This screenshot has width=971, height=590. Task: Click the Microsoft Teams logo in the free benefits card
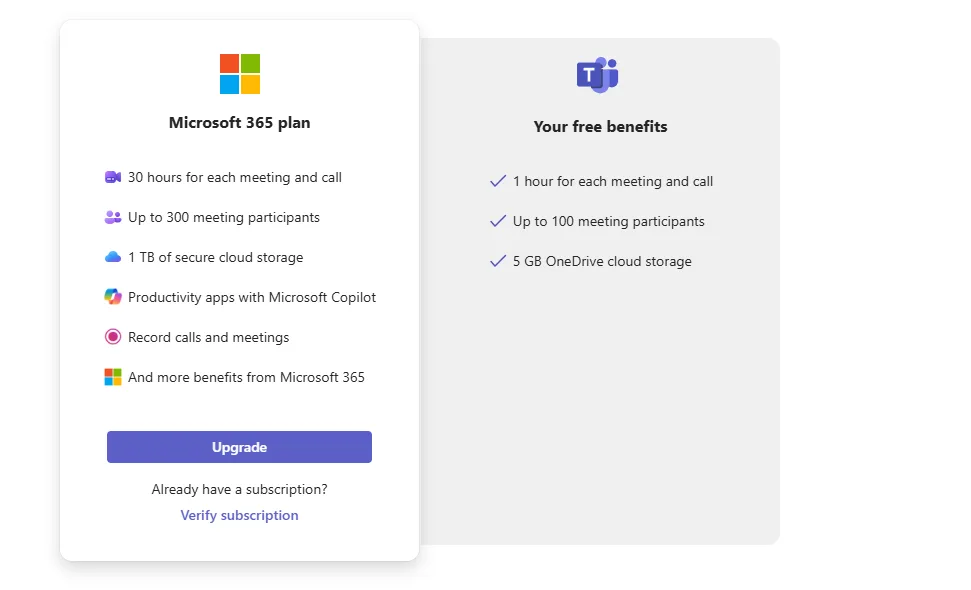tap(599, 74)
